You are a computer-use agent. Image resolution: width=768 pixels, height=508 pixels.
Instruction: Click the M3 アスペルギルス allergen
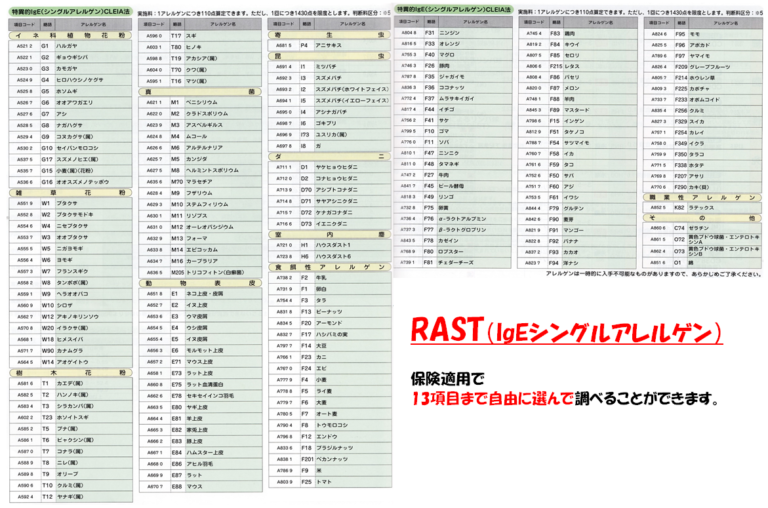click(x=201, y=125)
